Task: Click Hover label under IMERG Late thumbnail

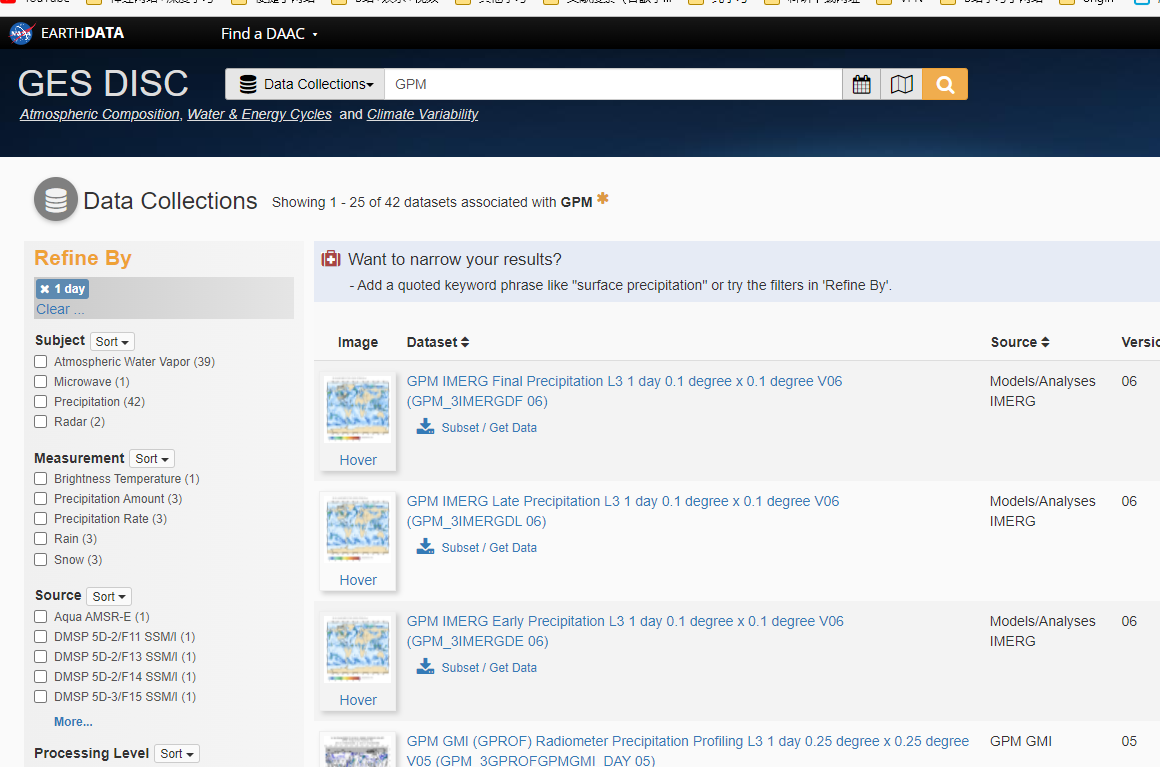Action: [358, 580]
